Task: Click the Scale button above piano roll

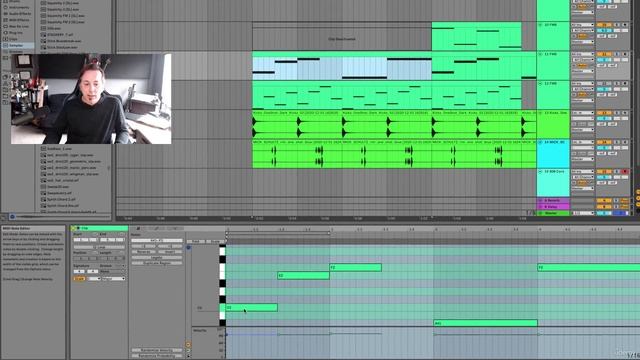Action: coord(215,241)
